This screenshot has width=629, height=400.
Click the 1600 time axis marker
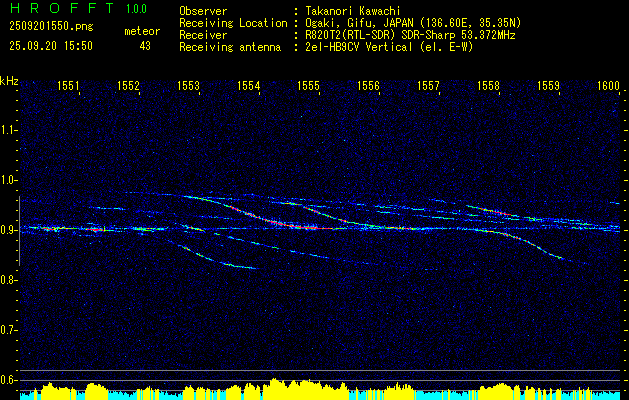[x=608, y=85]
